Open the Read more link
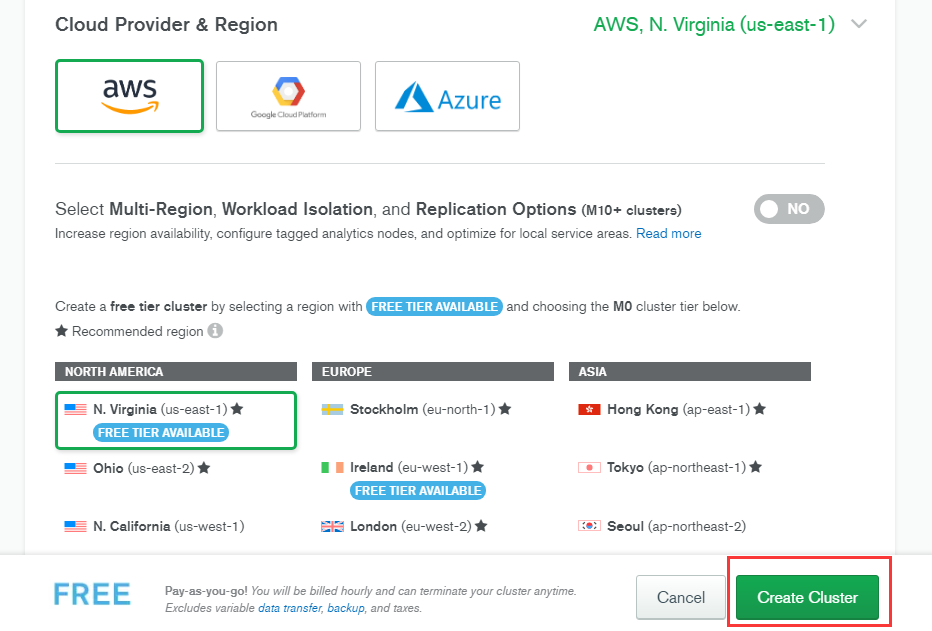The width and height of the screenshot is (932, 631). click(x=668, y=233)
